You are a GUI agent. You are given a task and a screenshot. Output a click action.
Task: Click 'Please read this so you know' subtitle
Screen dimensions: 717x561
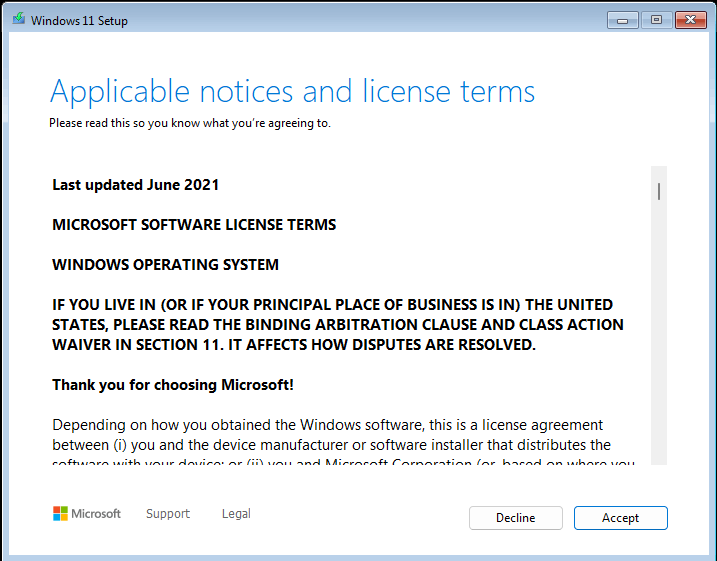click(190, 123)
